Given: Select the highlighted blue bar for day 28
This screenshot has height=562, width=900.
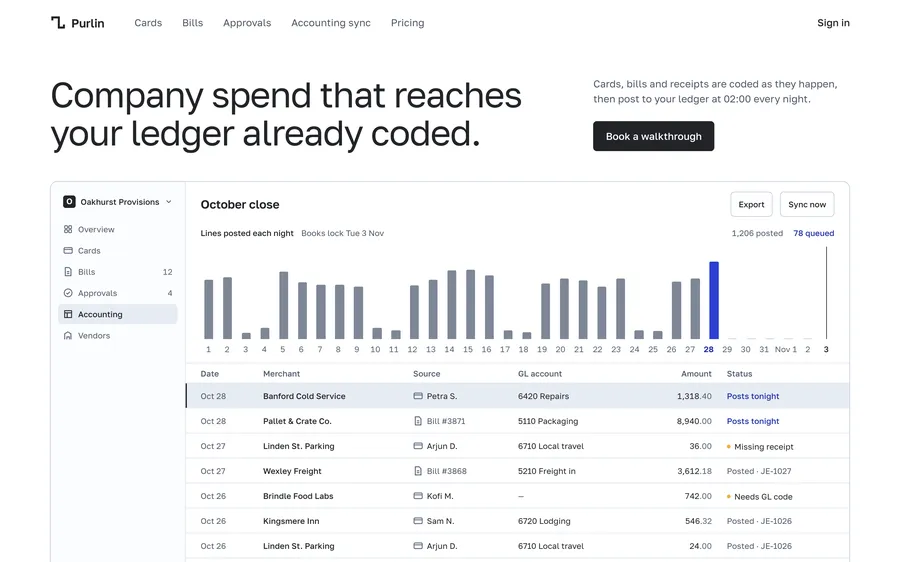Looking at the screenshot, I should (714, 300).
